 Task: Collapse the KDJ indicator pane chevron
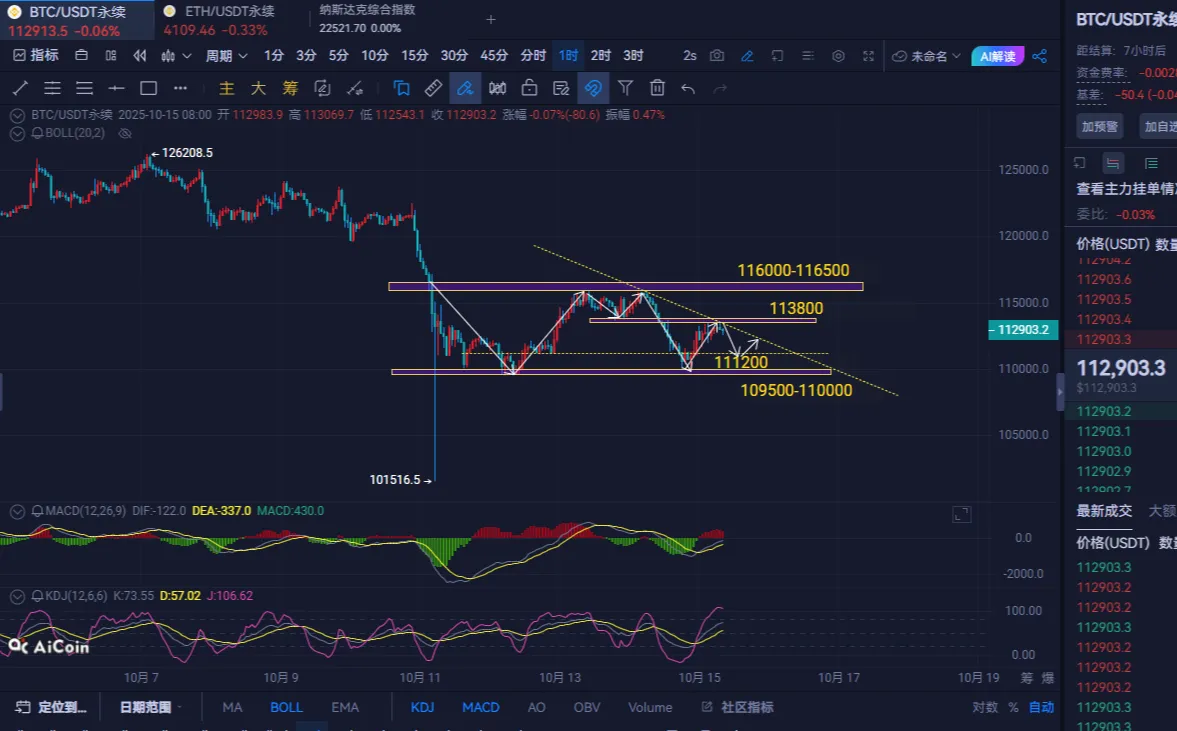[17, 597]
